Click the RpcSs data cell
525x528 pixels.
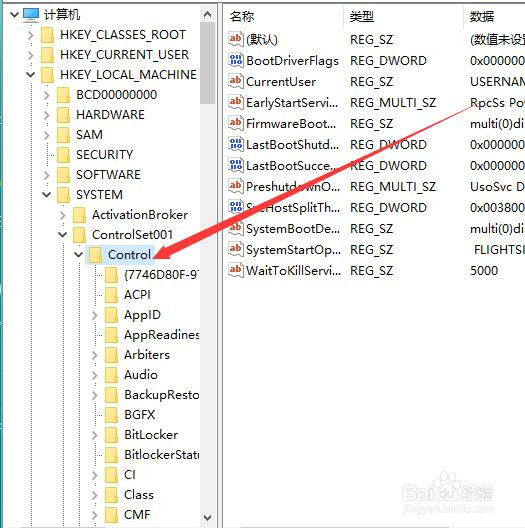[497, 102]
